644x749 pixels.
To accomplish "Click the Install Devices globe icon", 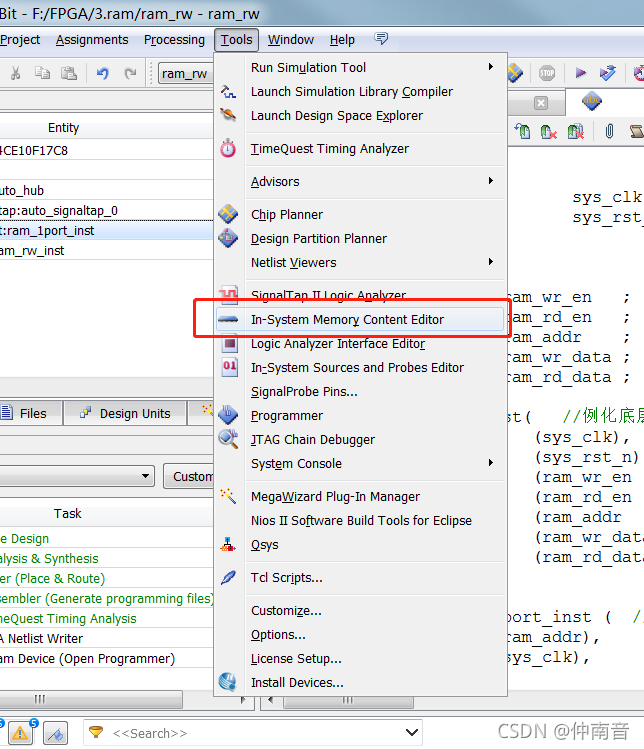I will coord(228,682).
